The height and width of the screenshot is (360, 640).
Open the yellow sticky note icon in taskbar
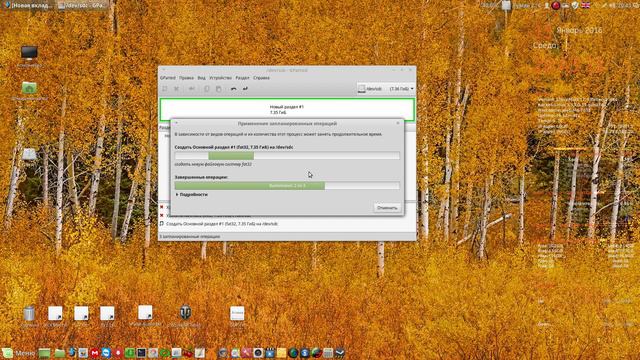pos(282,353)
